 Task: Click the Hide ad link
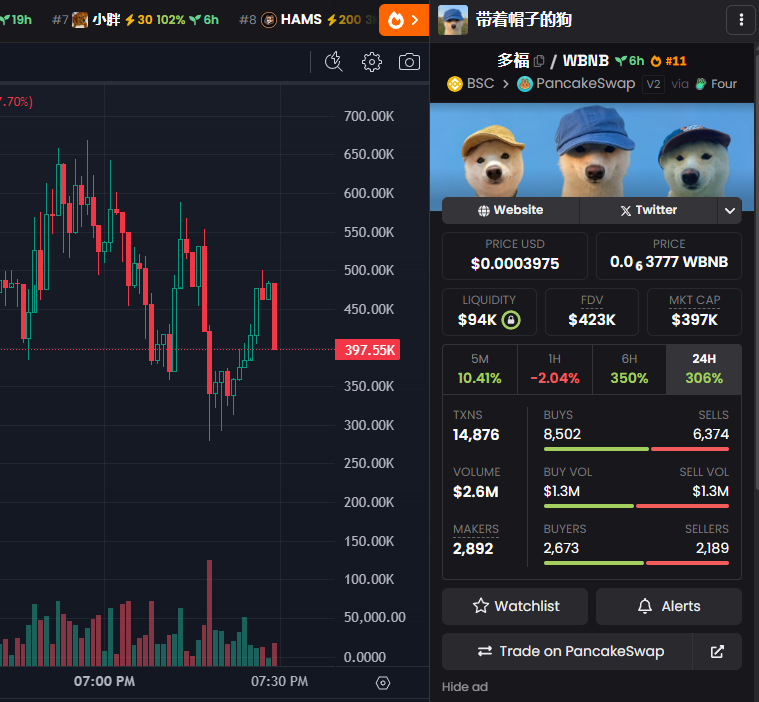tap(465, 687)
